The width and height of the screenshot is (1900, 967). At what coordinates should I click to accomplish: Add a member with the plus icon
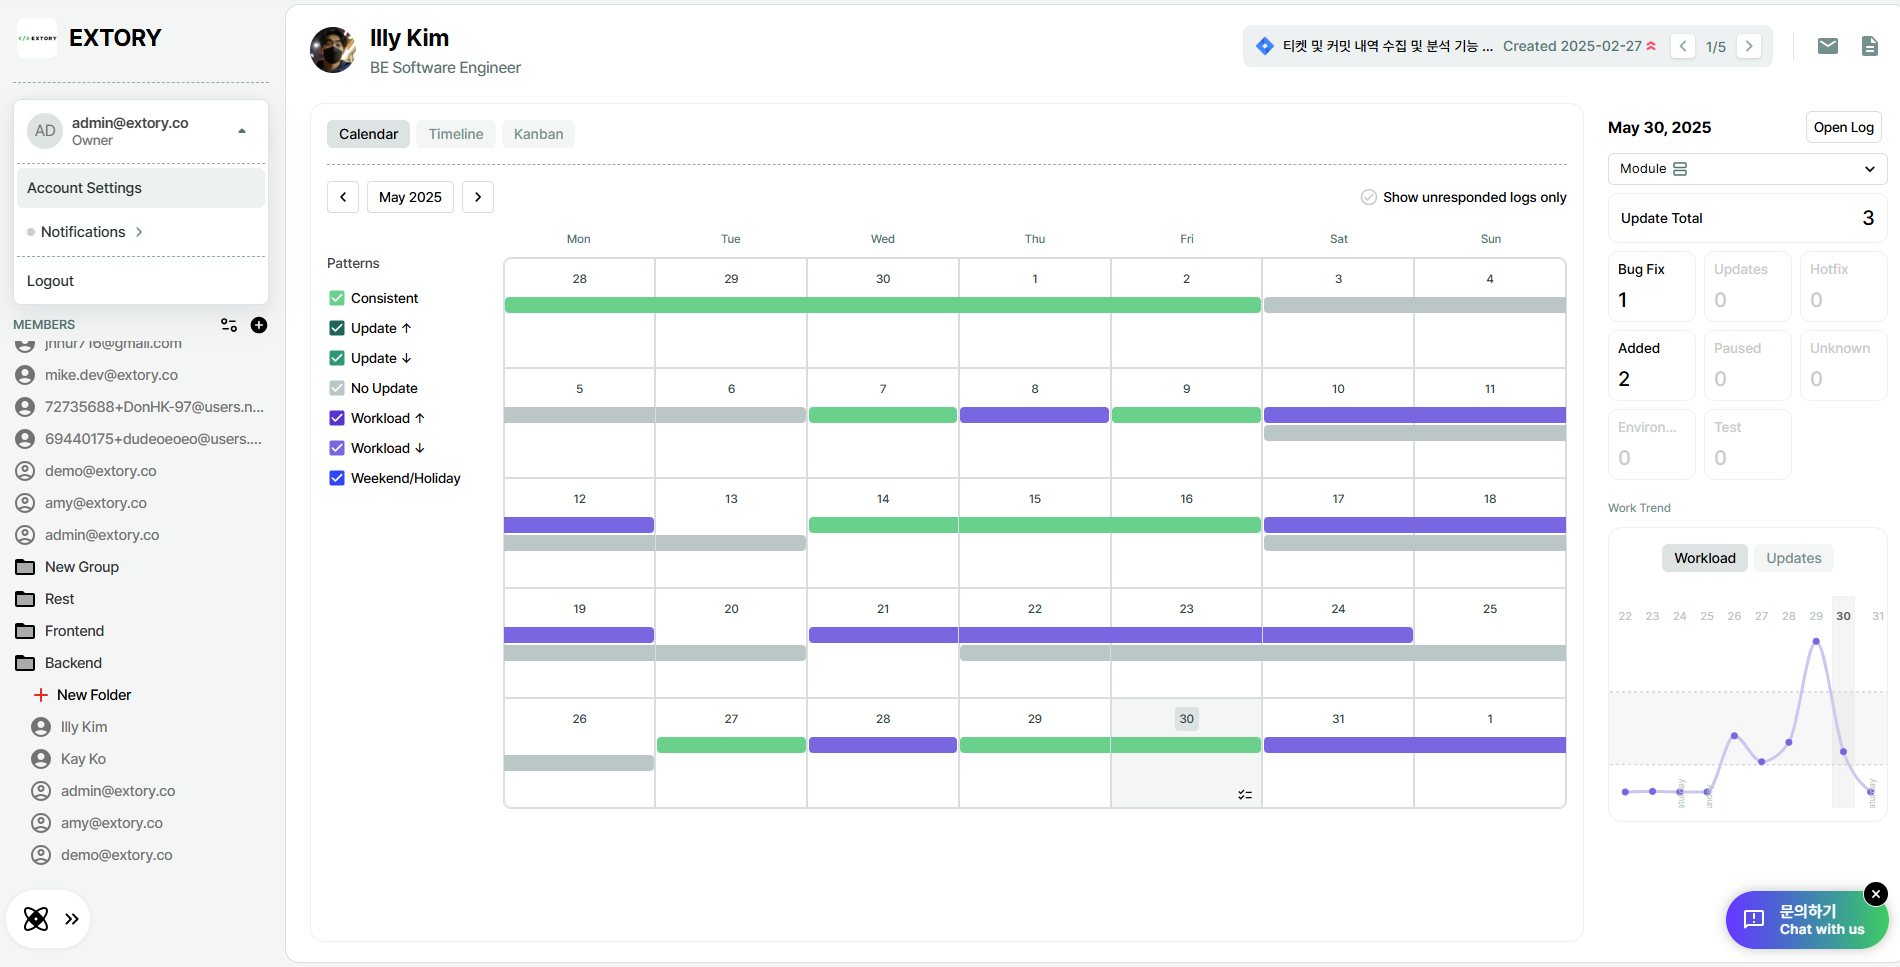tap(259, 325)
